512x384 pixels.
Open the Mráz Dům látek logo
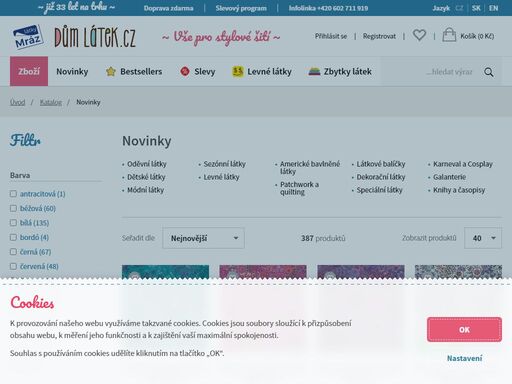pyautogui.click(x=74, y=36)
